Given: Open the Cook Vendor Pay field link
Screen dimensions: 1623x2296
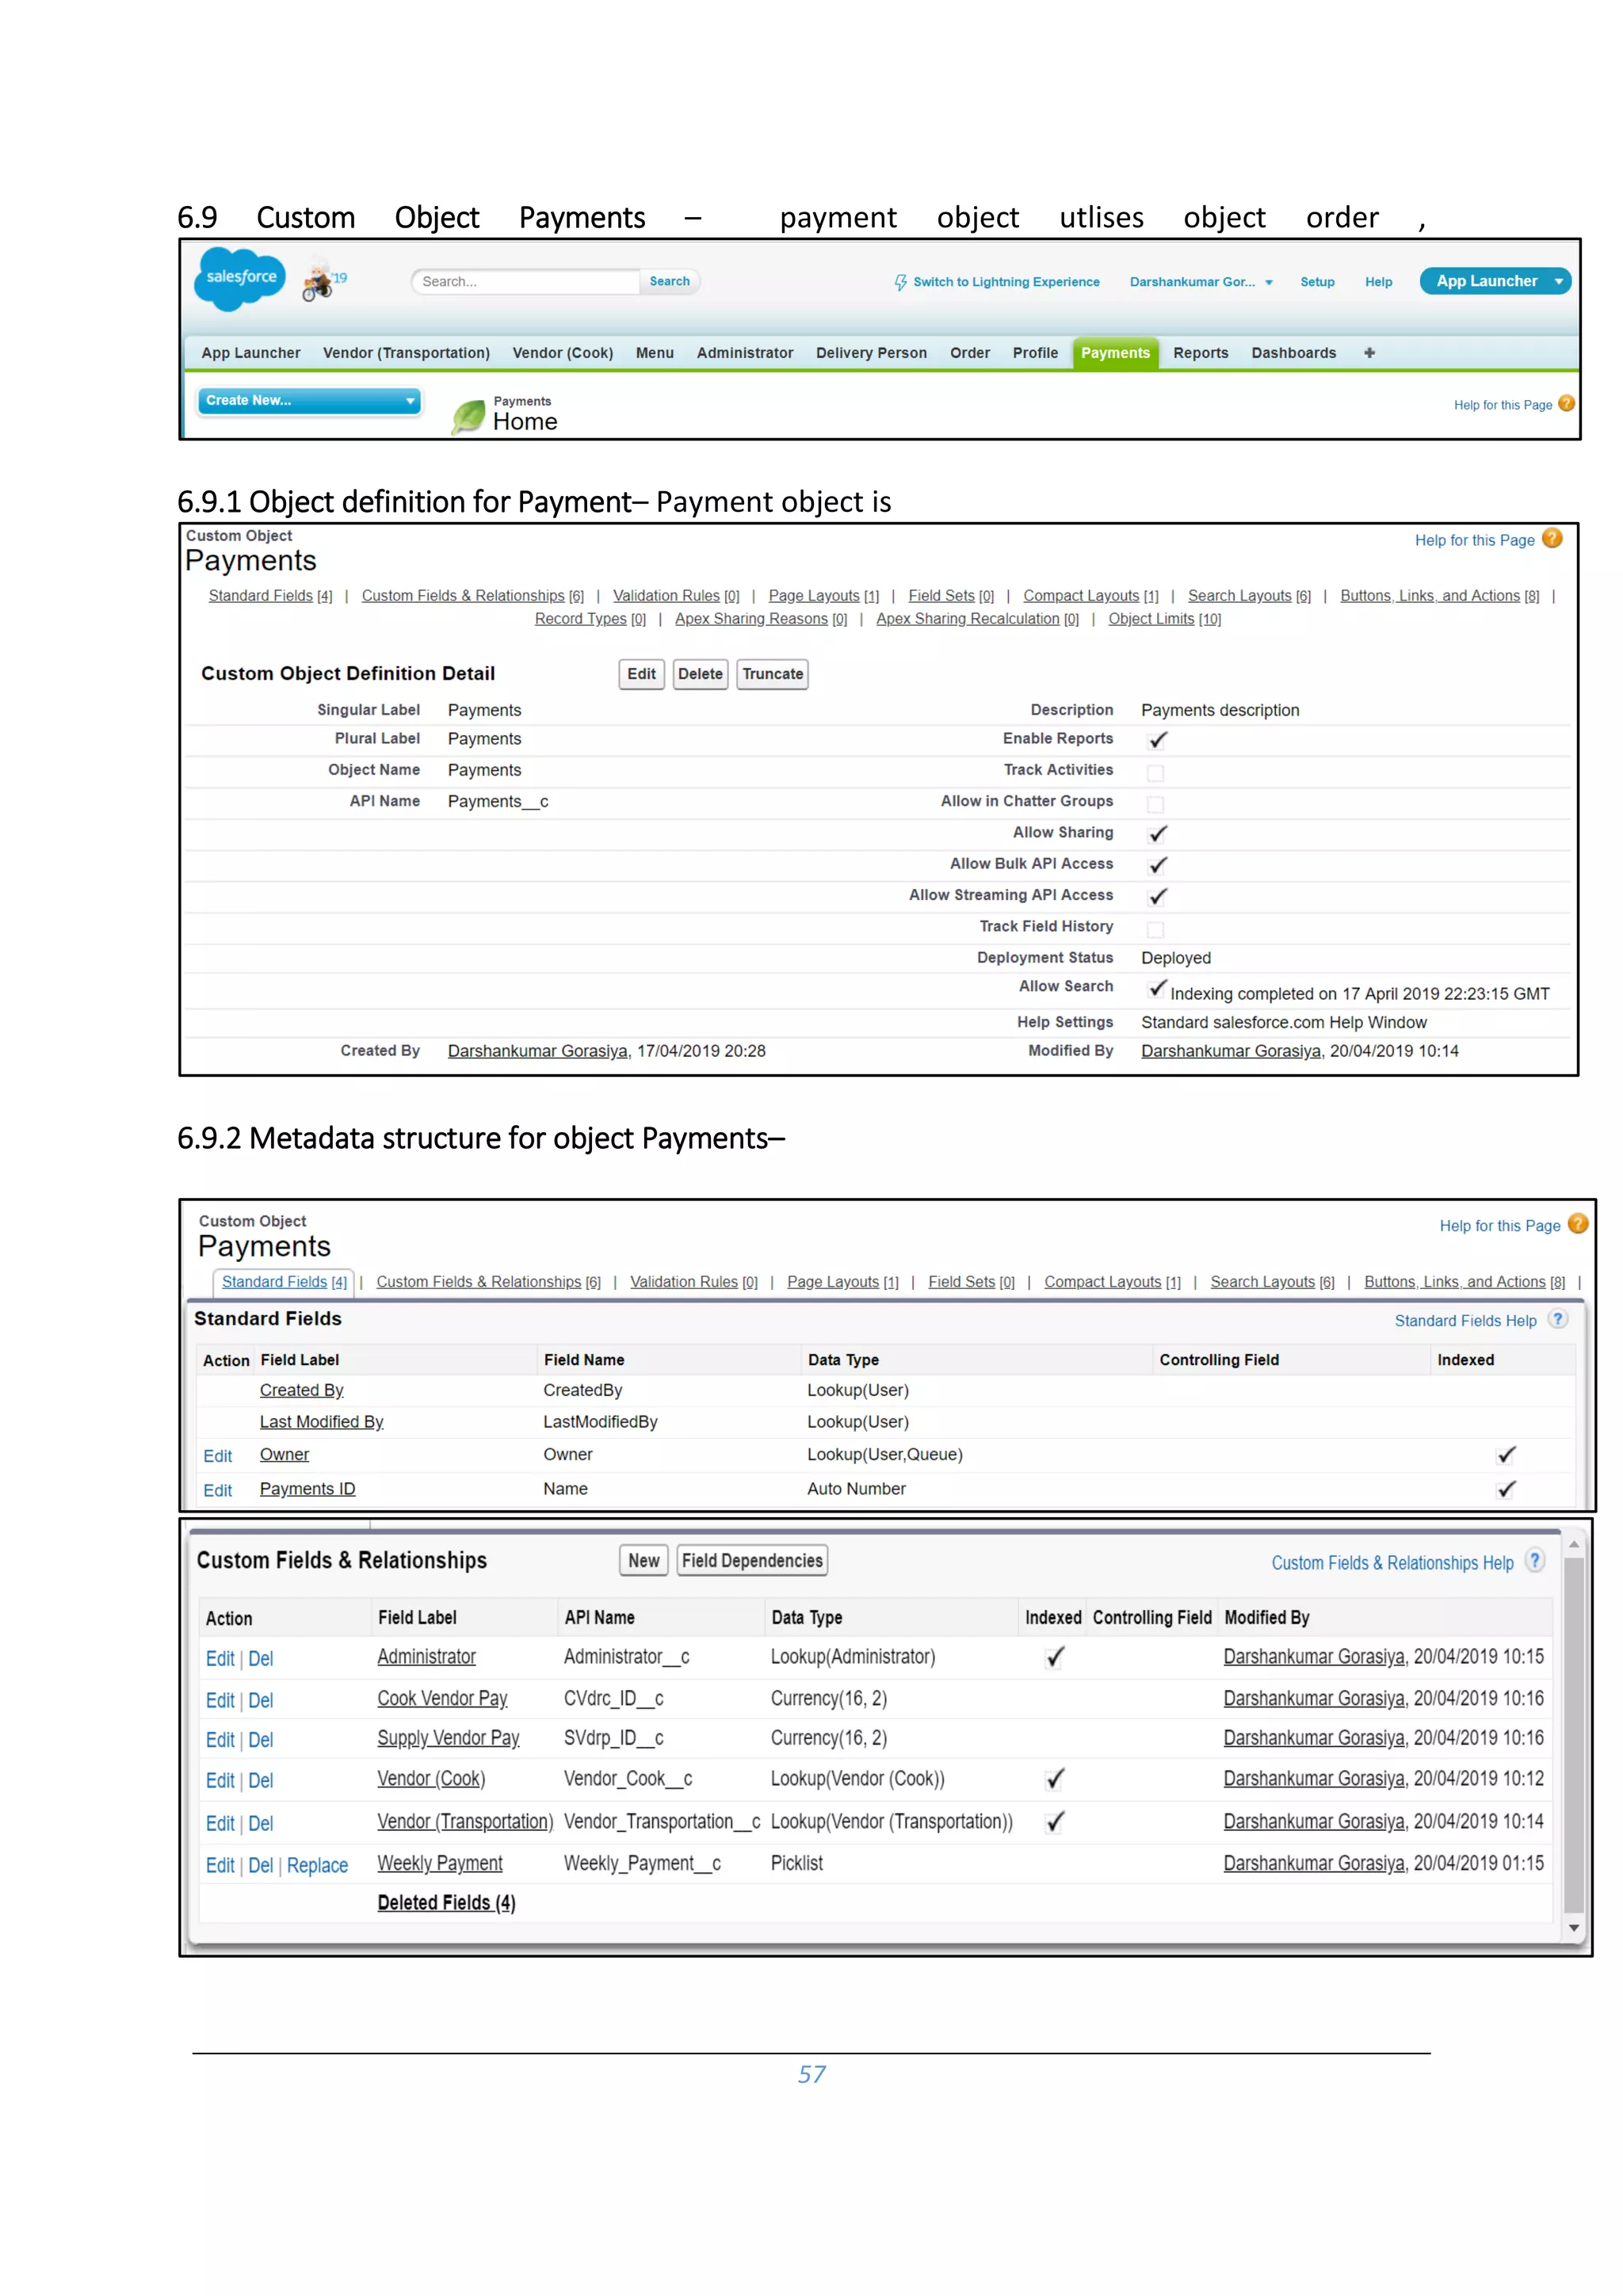Looking at the screenshot, I should [442, 1698].
